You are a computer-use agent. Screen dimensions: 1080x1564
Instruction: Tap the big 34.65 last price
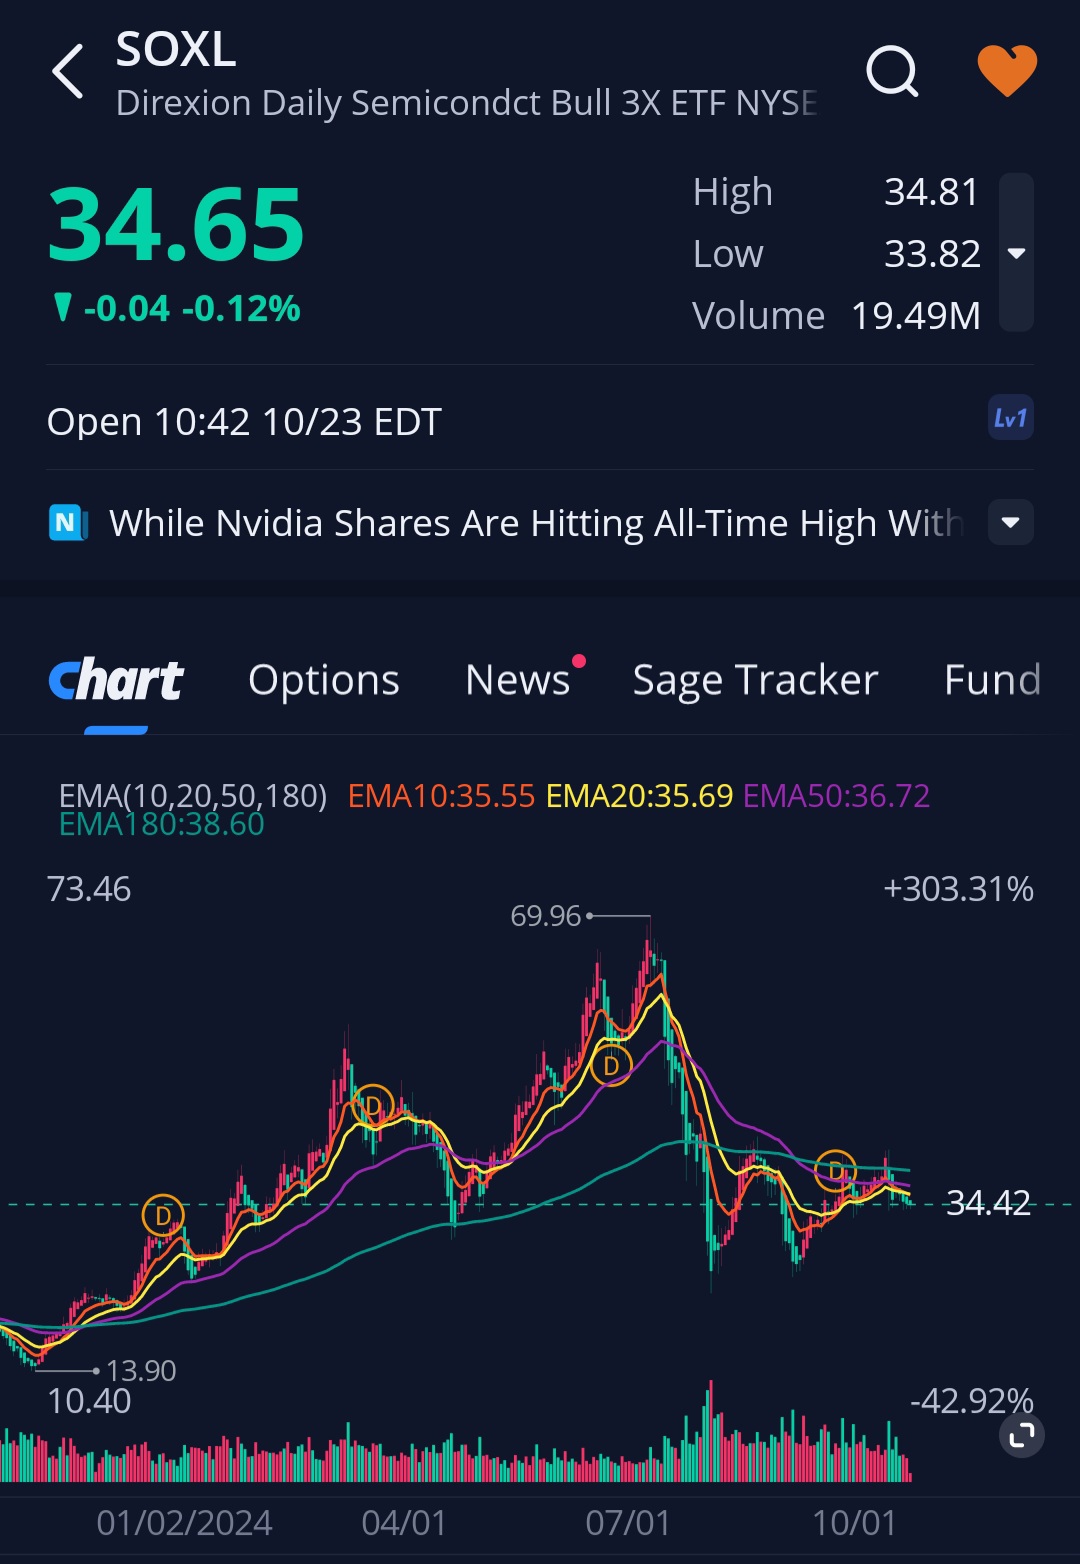(x=176, y=226)
